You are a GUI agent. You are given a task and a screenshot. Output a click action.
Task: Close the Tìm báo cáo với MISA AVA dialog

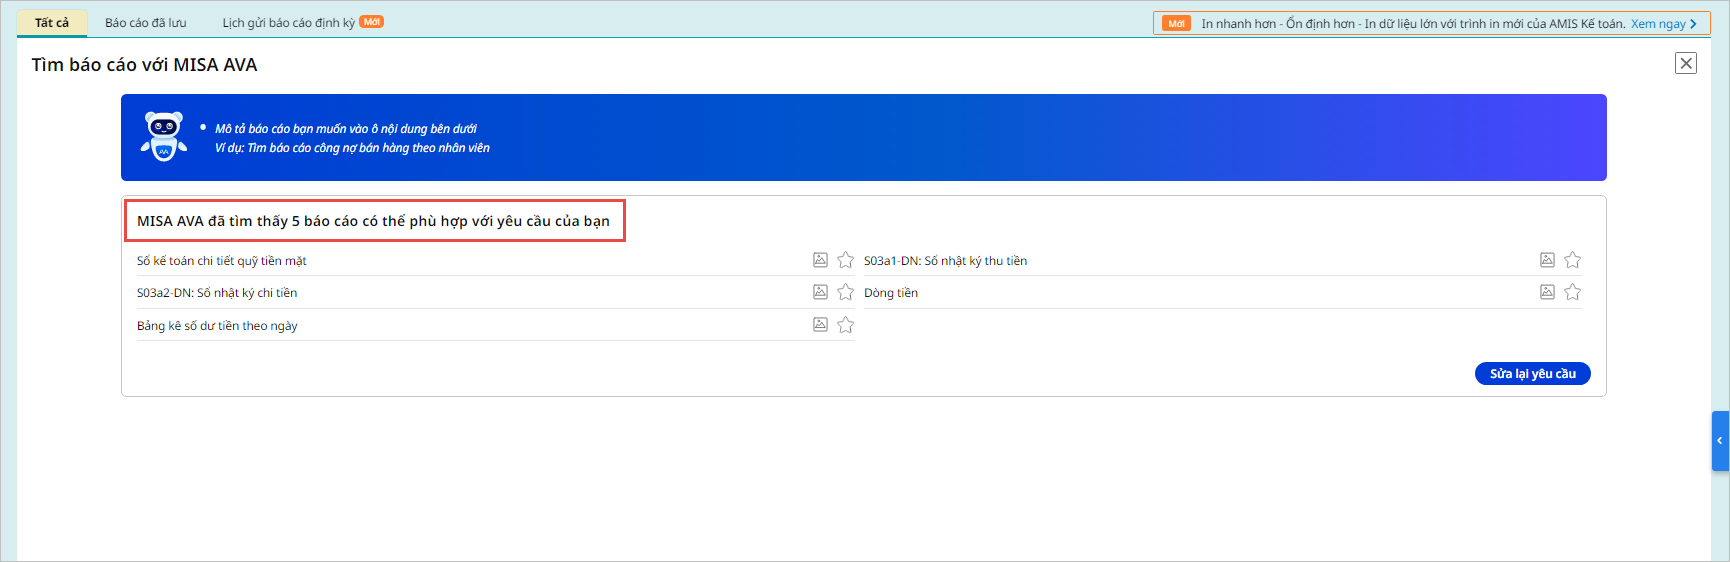[x=1686, y=63]
